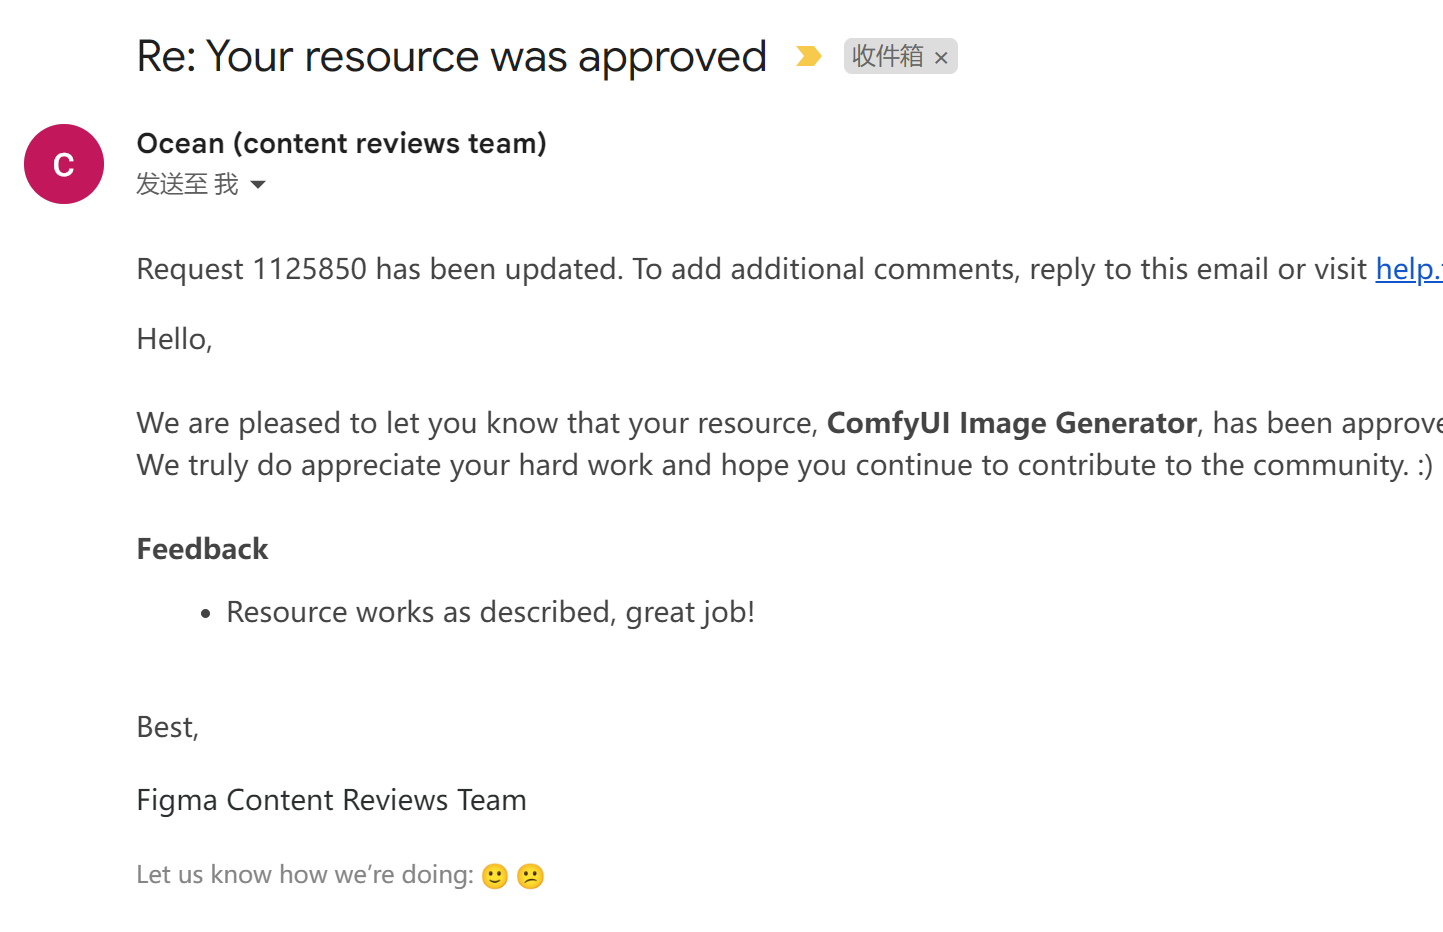Open the help. hyperlink

tap(1409, 269)
